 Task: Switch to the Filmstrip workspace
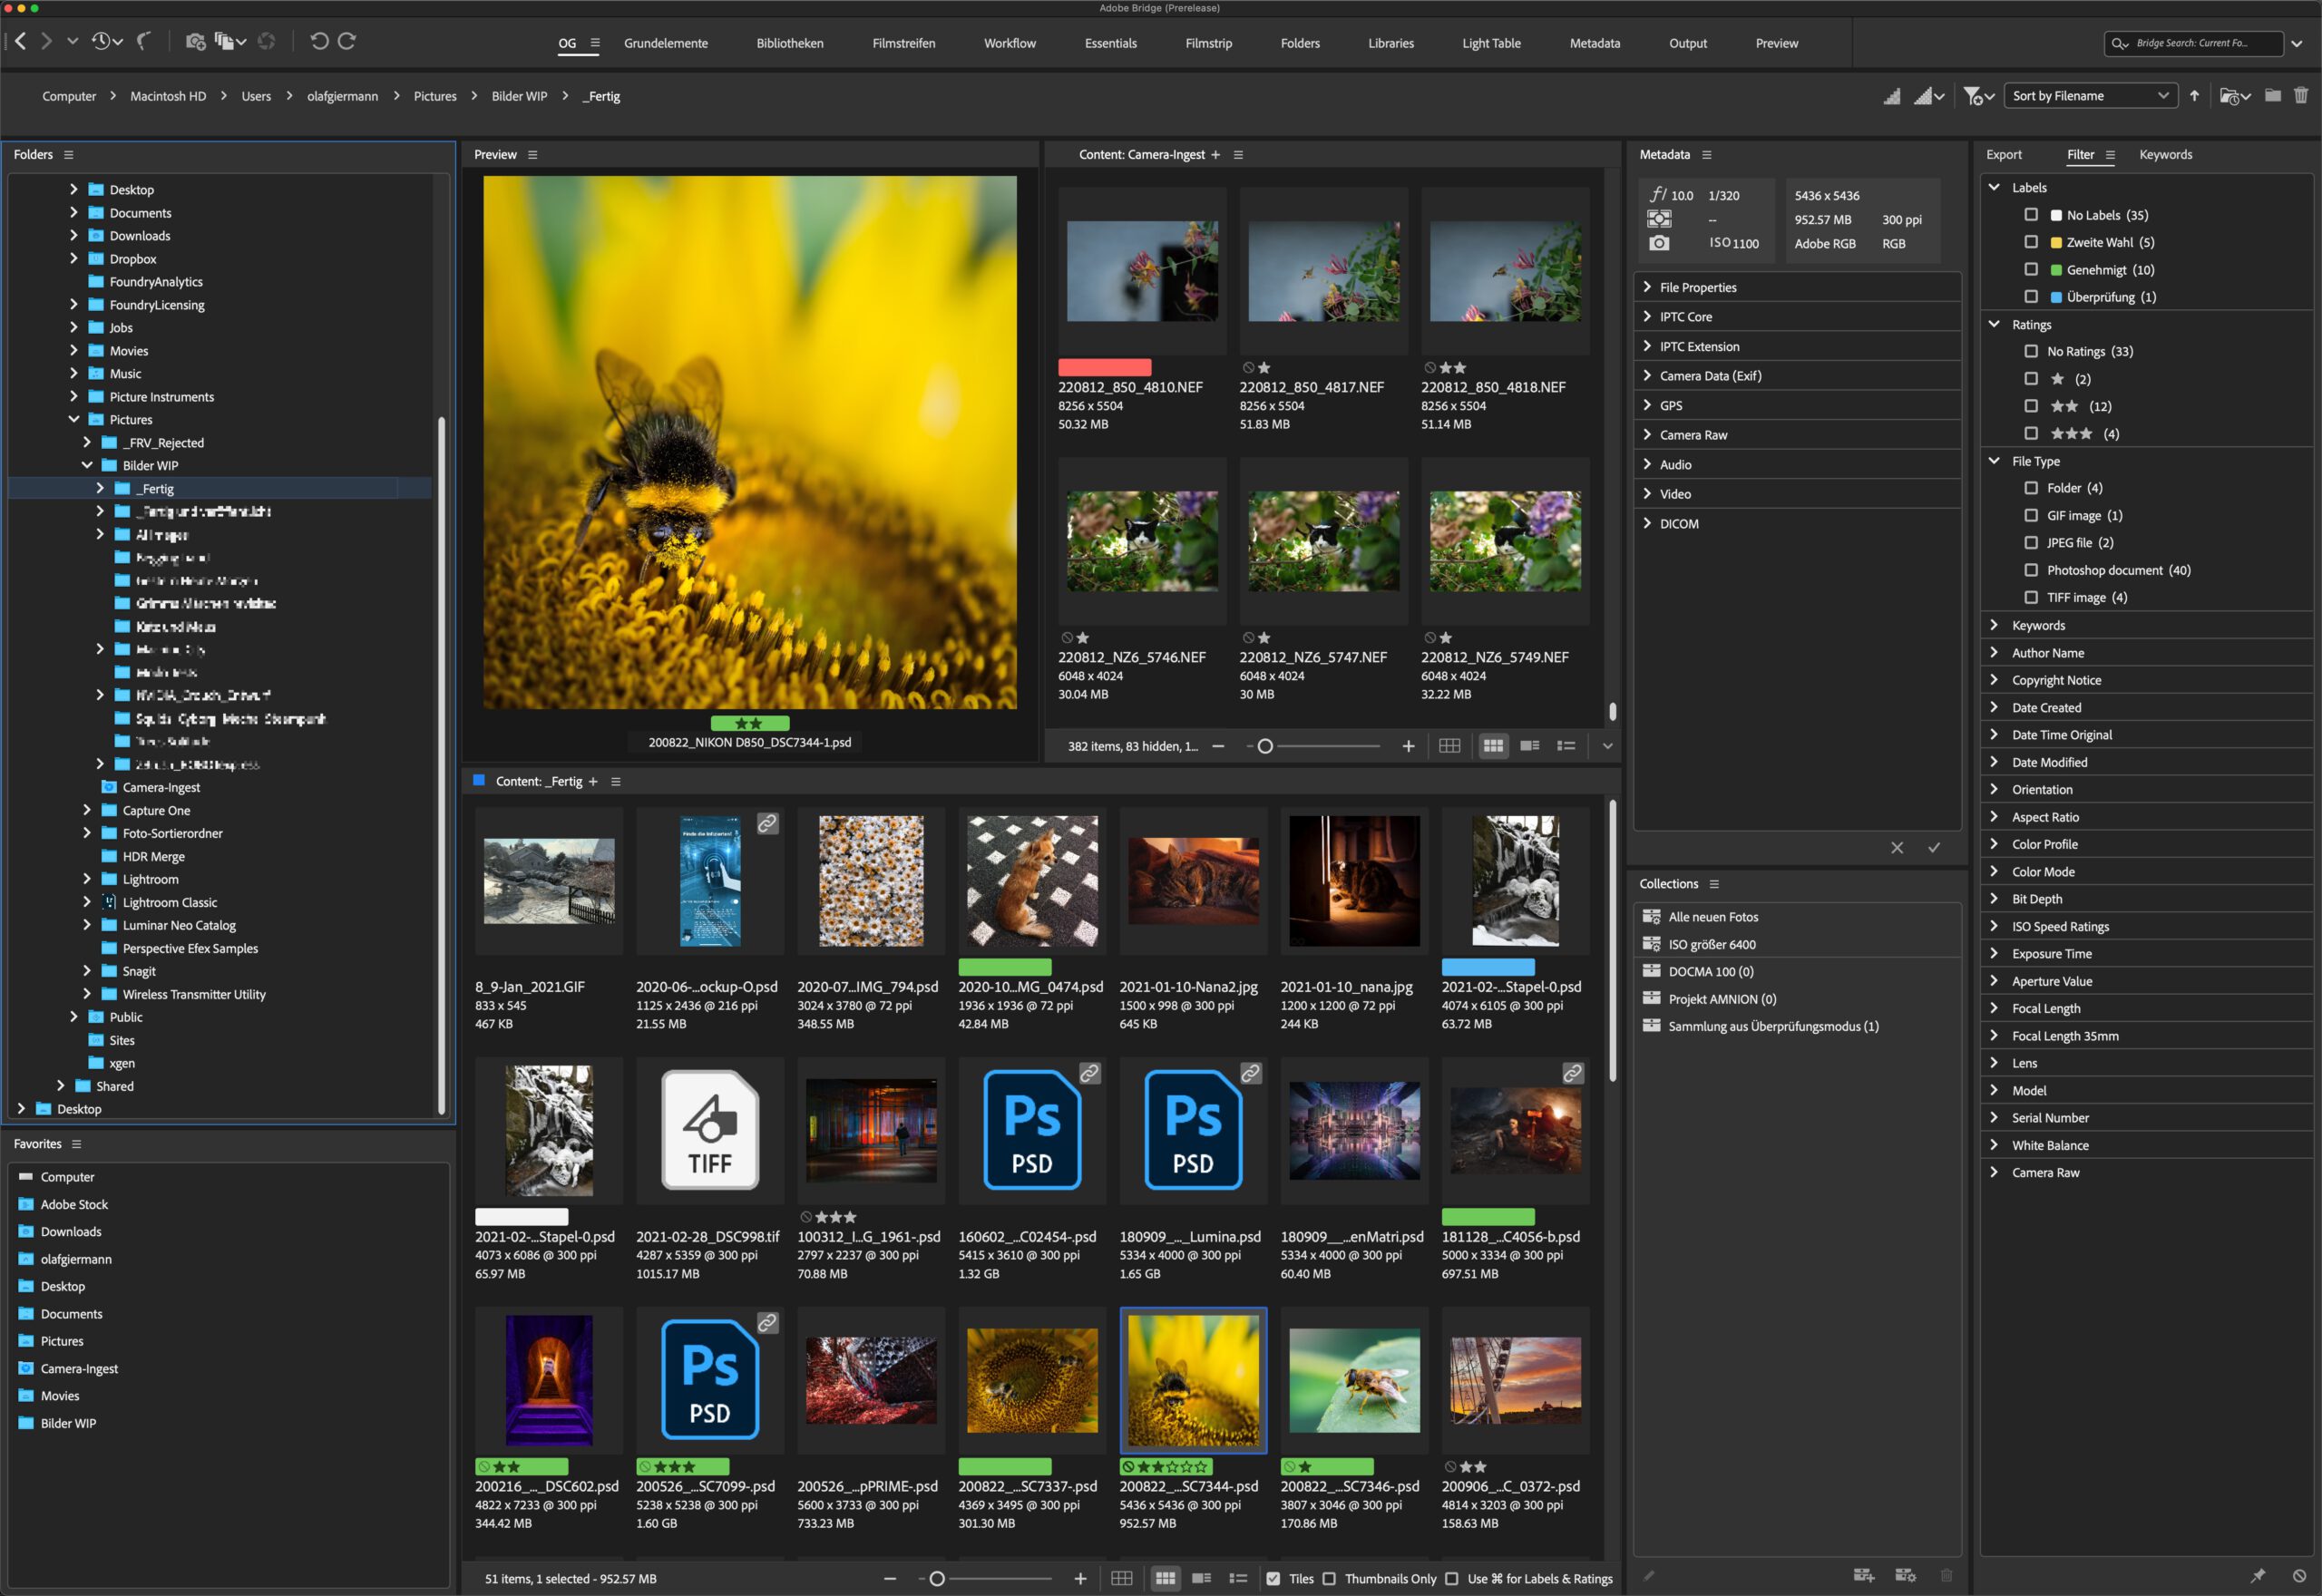[x=1208, y=43]
